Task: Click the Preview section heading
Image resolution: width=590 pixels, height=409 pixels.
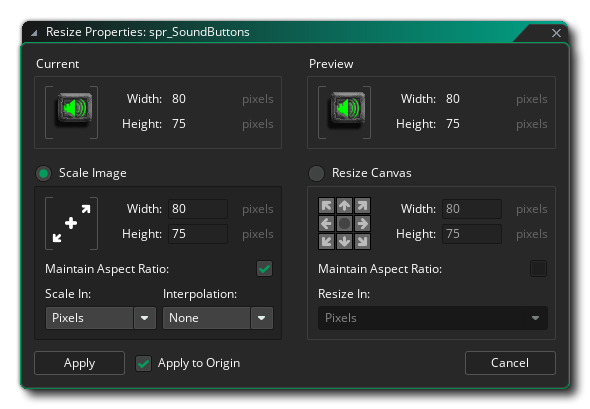Action: [331, 64]
